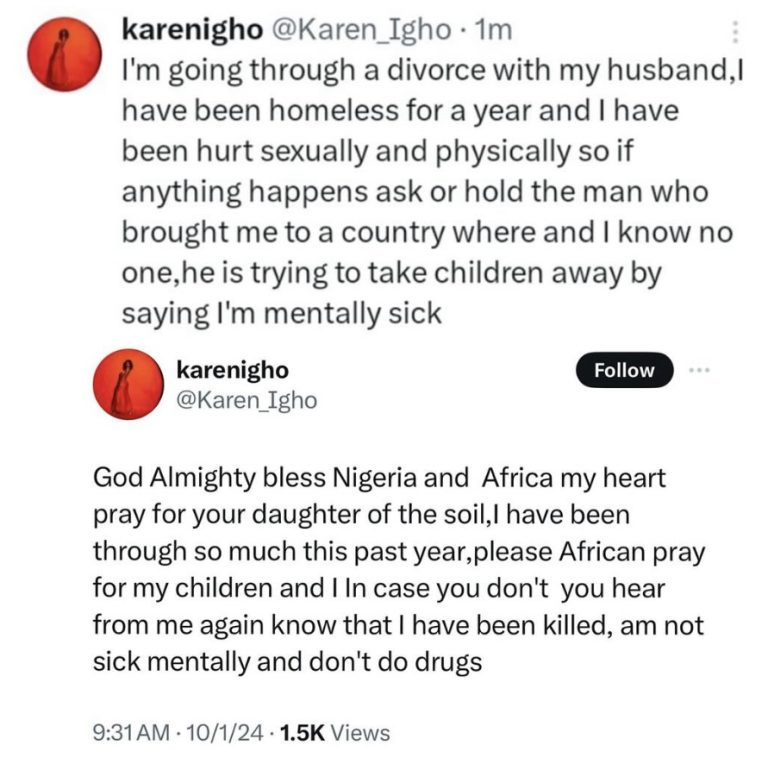Screen dimensions: 768x770
Task: Open the 1.5K Views count
Action: tap(336, 733)
